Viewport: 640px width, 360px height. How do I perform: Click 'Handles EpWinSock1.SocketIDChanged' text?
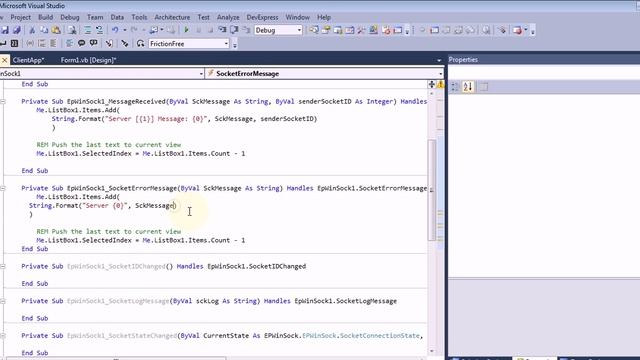(x=241, y=267)
